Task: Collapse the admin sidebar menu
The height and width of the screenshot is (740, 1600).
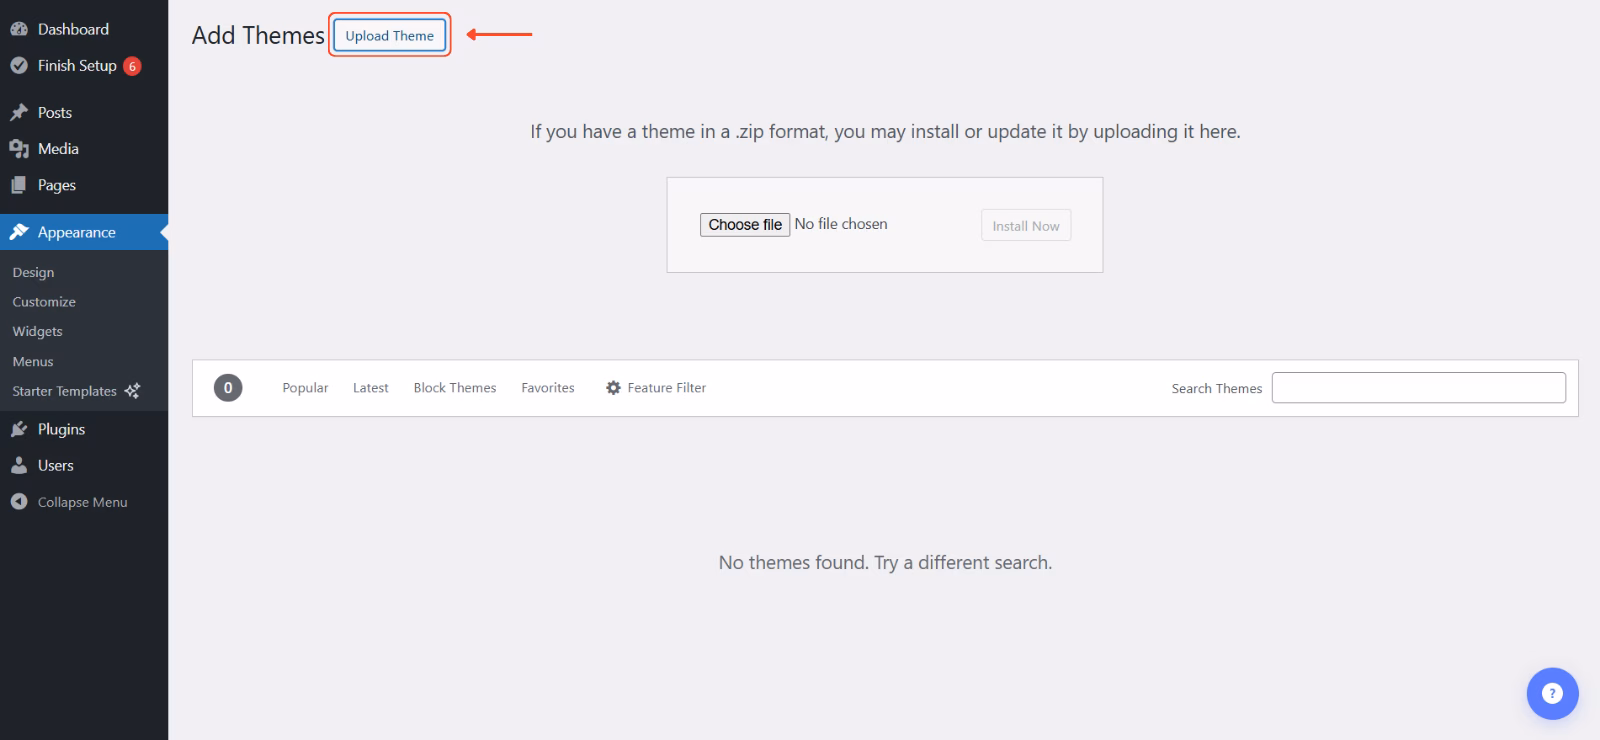Action: coord(82,502)
